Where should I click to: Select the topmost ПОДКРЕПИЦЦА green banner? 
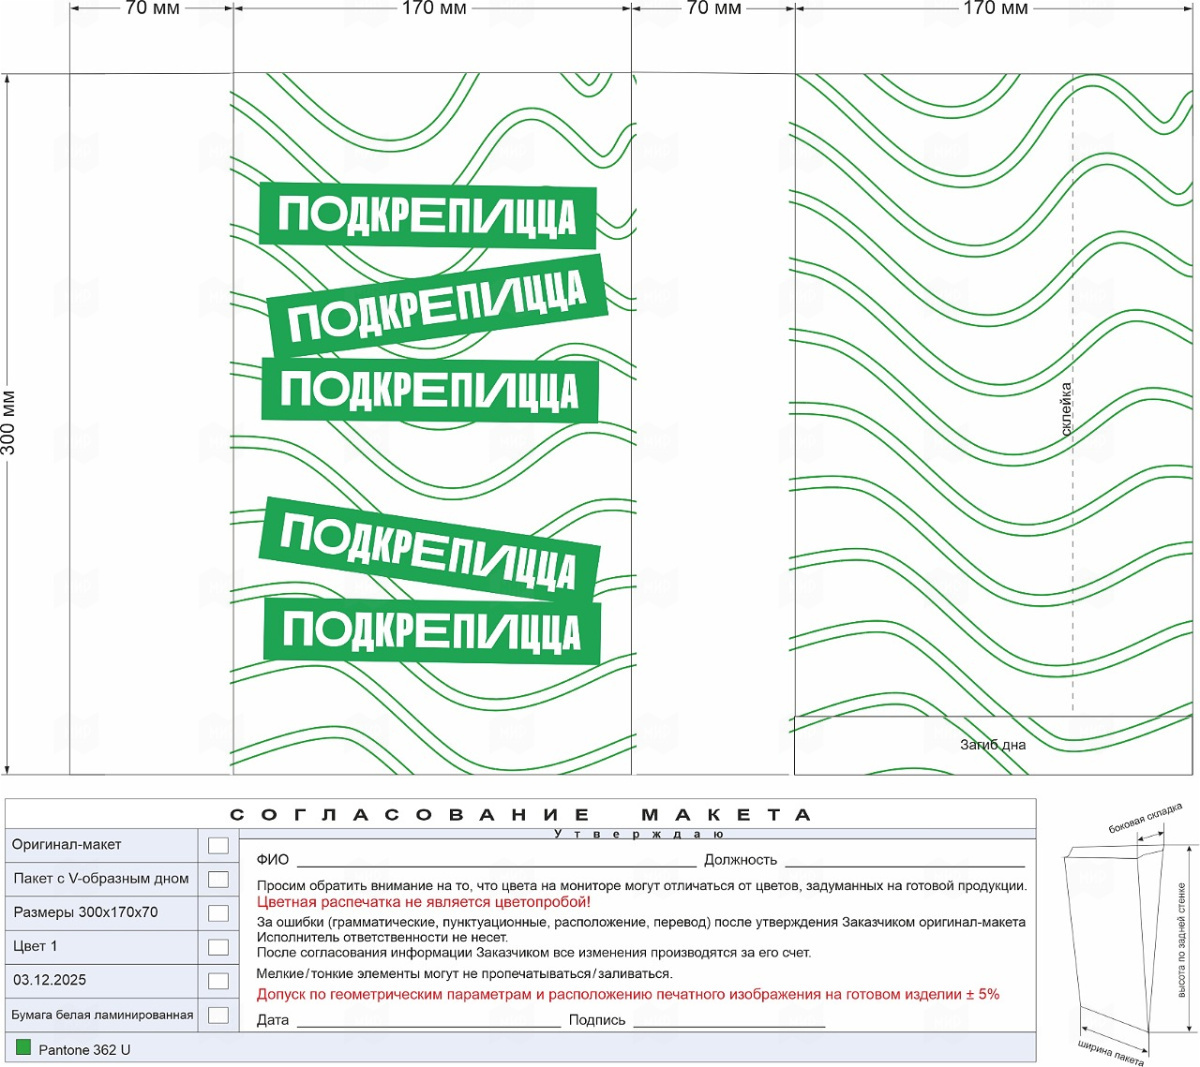[x=428, y=216]
